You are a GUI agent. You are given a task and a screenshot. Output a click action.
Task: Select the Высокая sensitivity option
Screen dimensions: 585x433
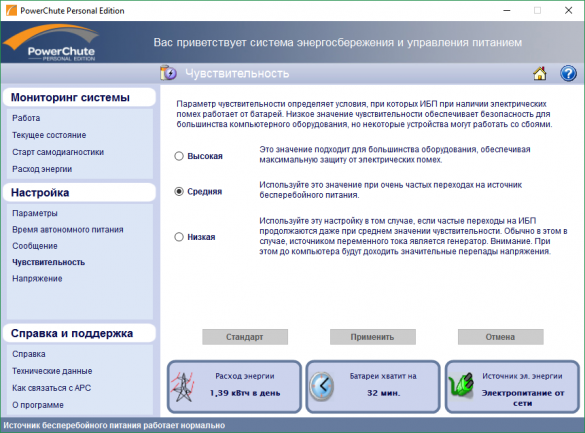[x=179, y=156]
